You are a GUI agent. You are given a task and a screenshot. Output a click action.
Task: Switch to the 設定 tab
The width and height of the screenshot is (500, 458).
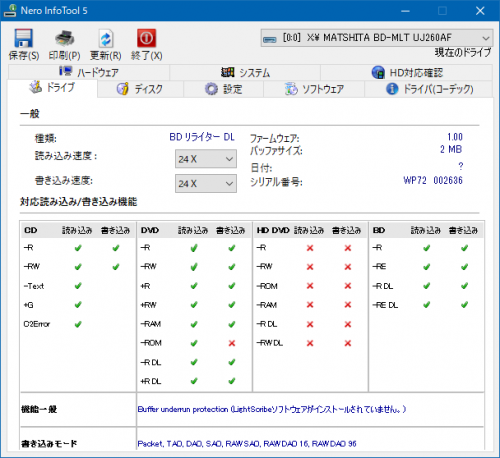pyautogui.click(x=223, y=89)
